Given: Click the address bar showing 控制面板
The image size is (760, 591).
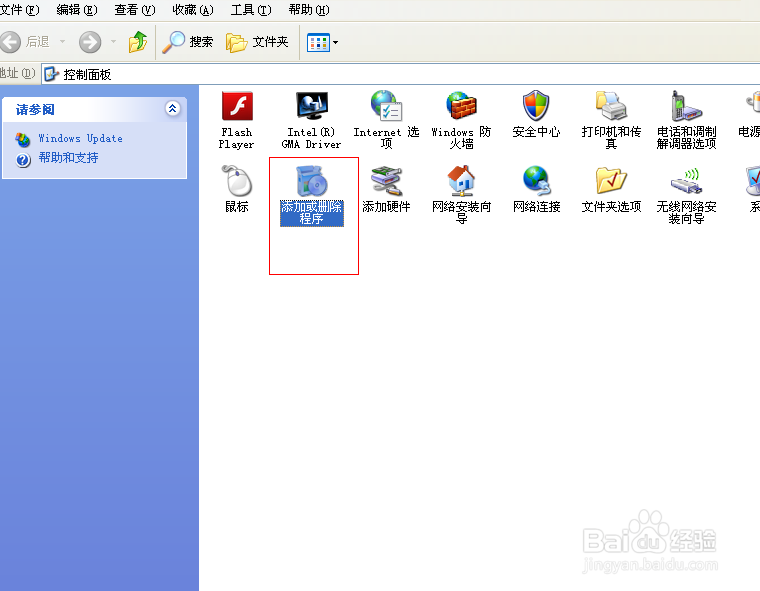Looking at the screenshot, I should [400, 74].
